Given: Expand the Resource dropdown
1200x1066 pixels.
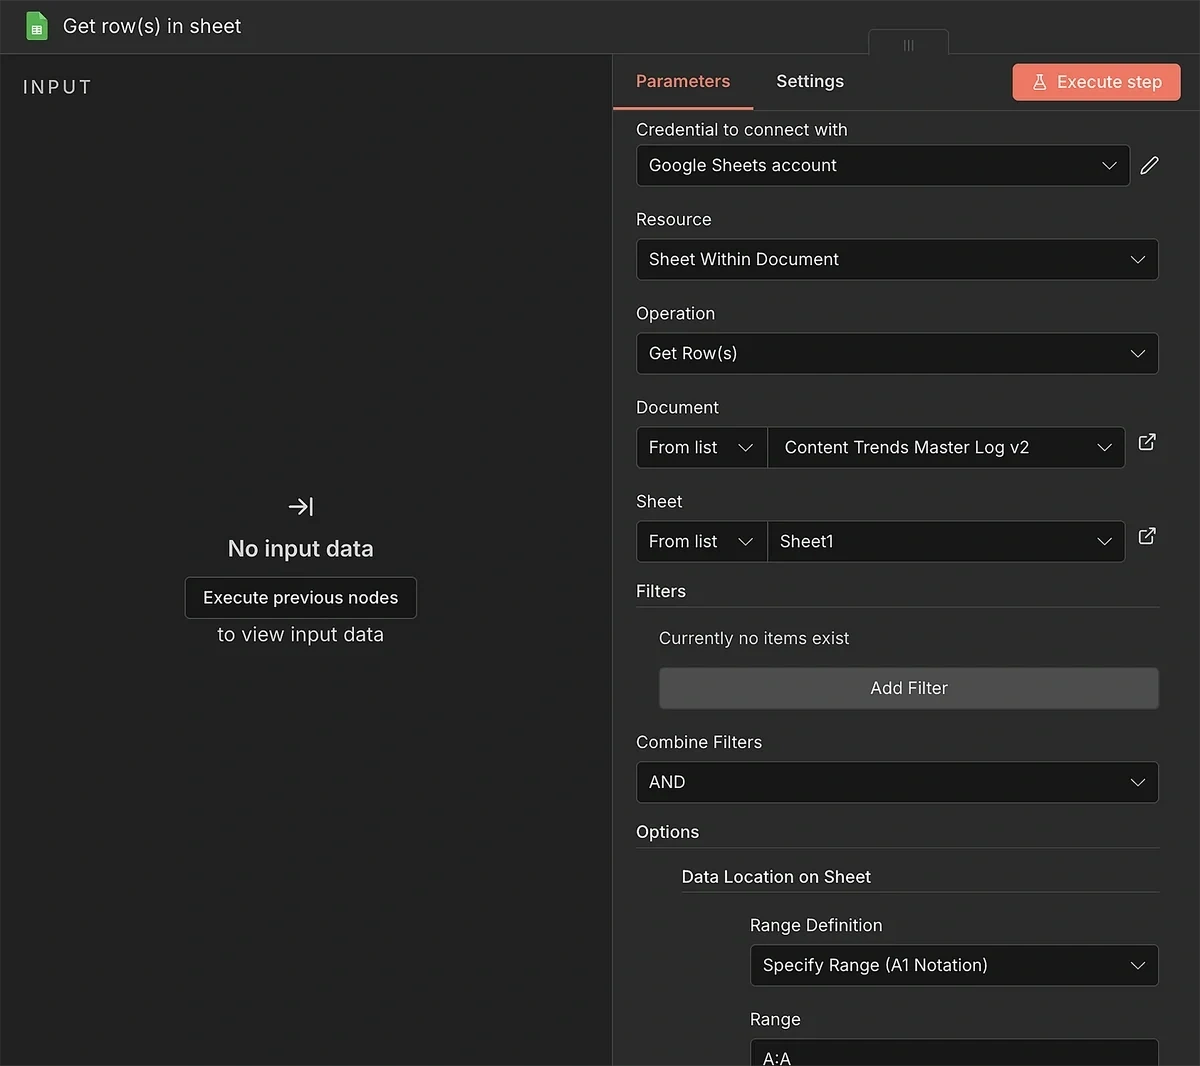Looking at the screenshot, I should [896, 260].
